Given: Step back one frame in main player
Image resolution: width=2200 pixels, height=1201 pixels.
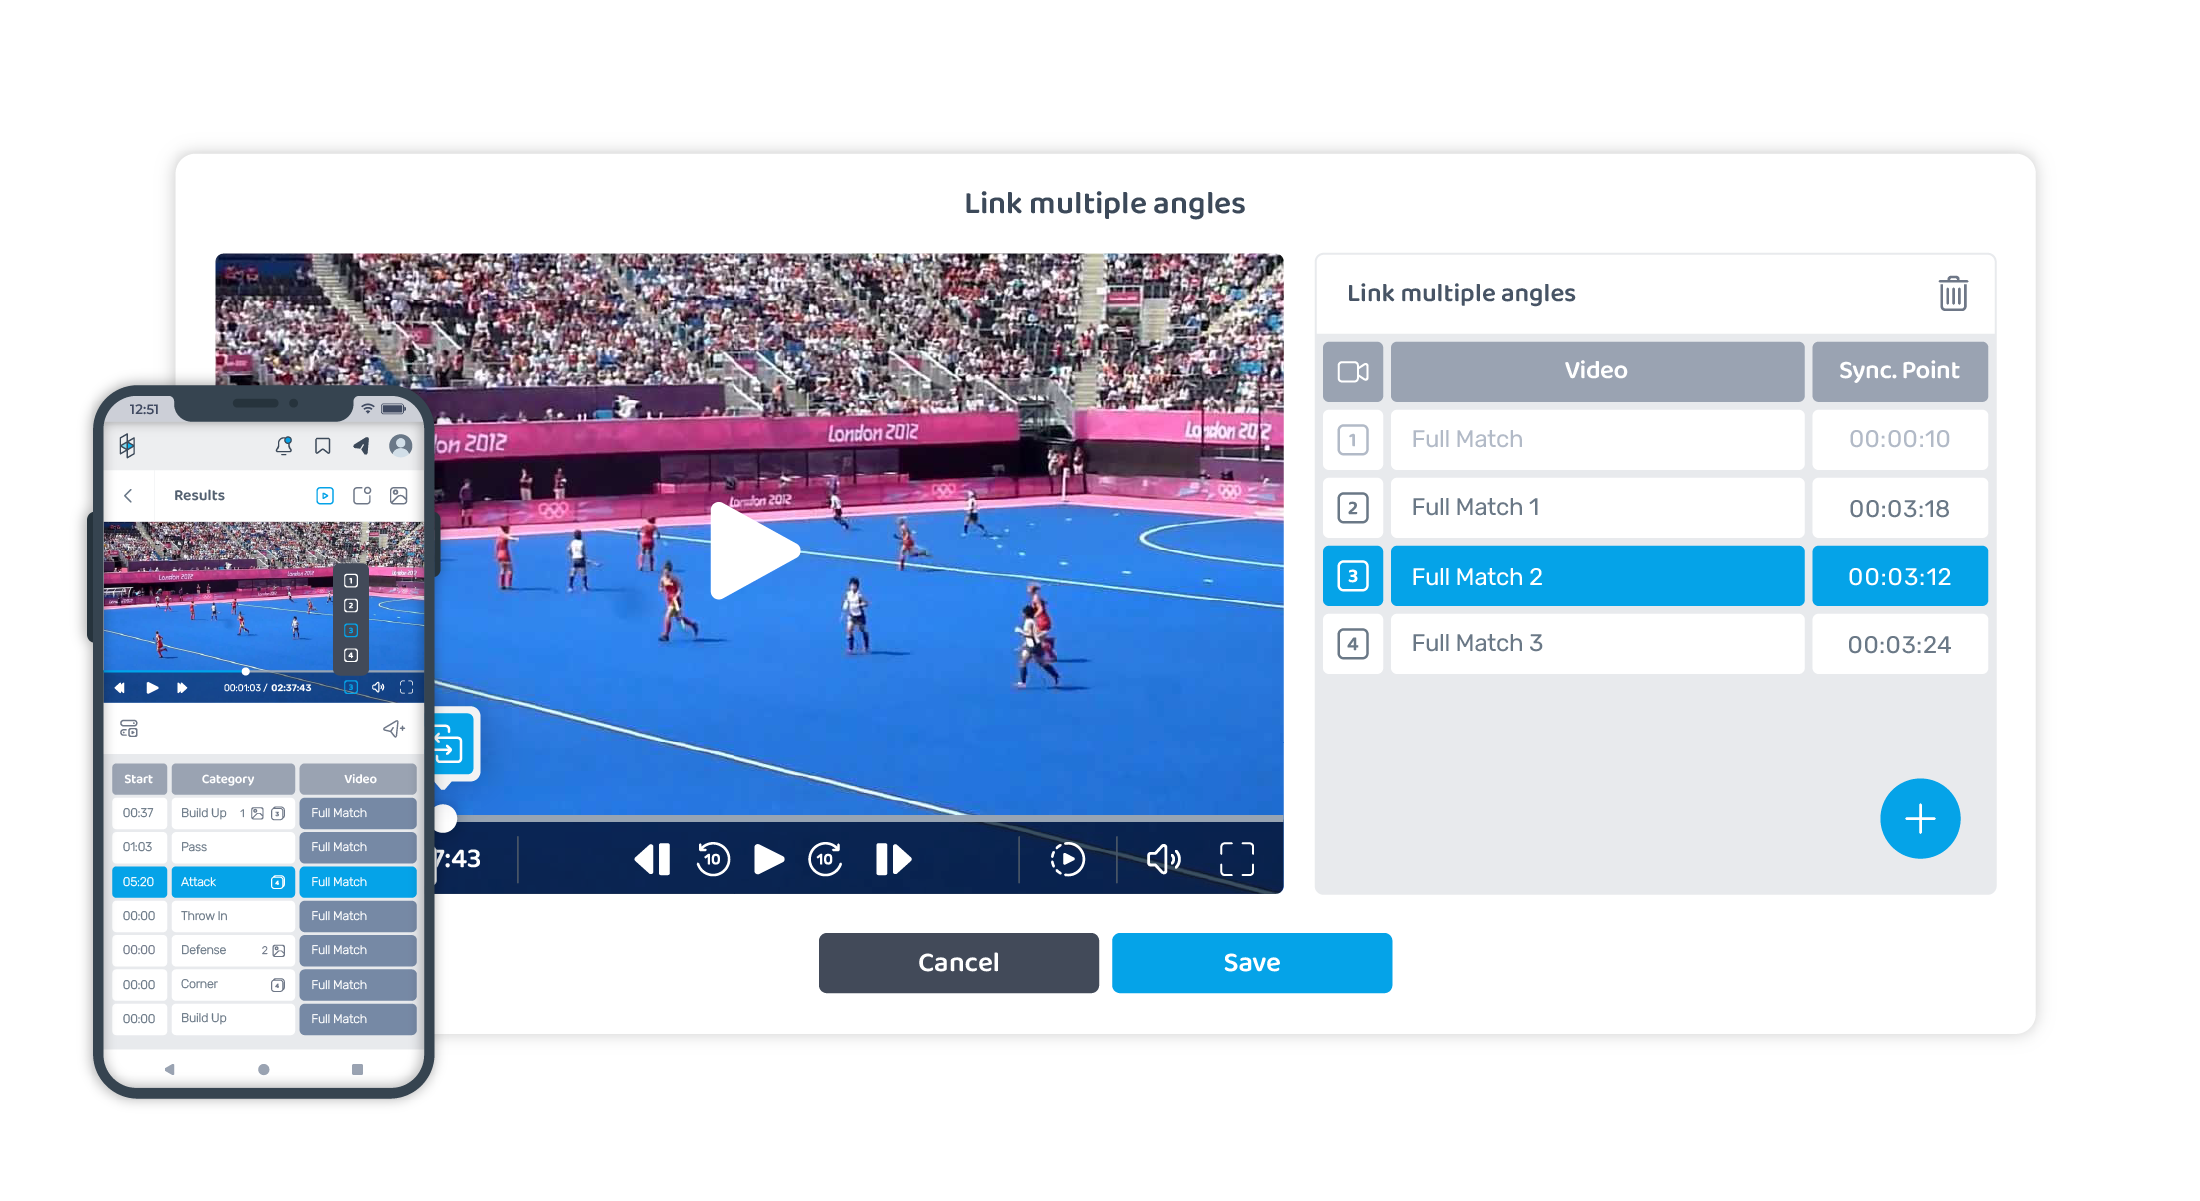Looking at the screenshot, I should 652,859.
